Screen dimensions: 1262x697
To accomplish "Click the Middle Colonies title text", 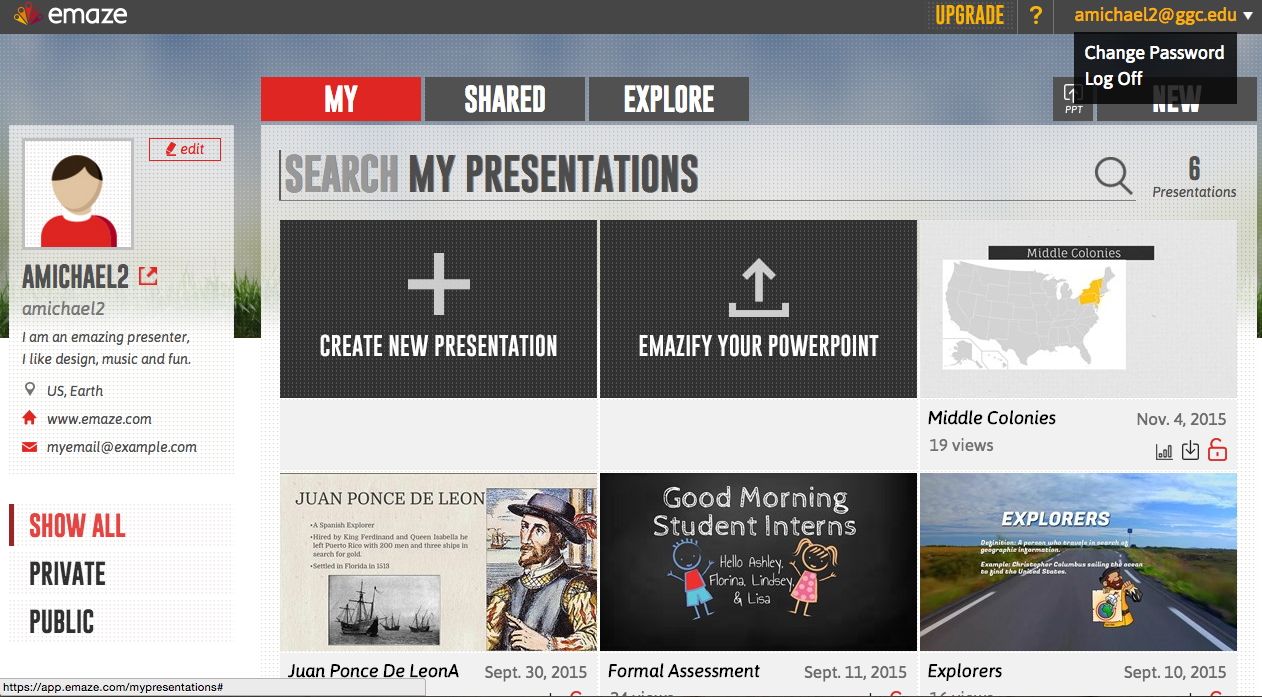I will coord(992,418).
